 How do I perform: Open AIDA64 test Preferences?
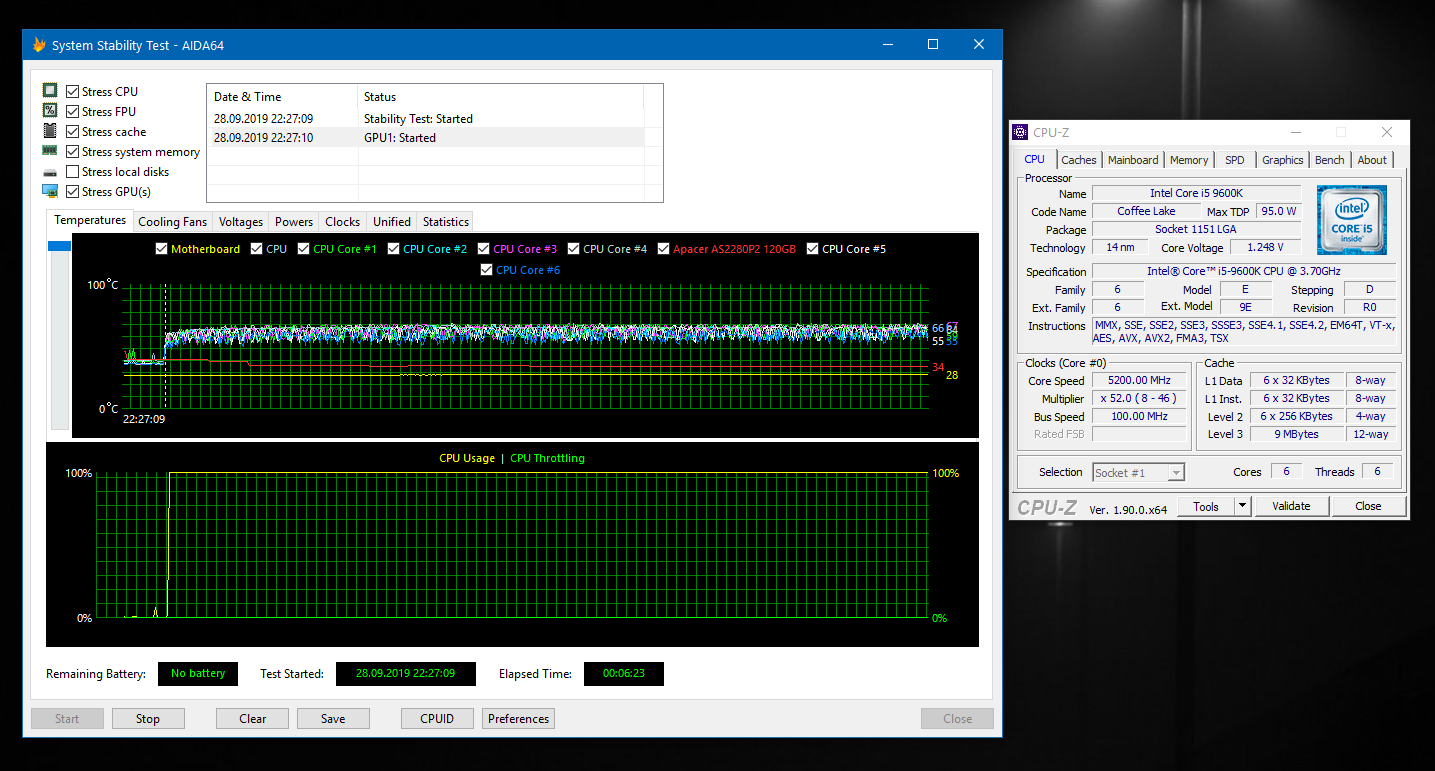pos(518,718)
